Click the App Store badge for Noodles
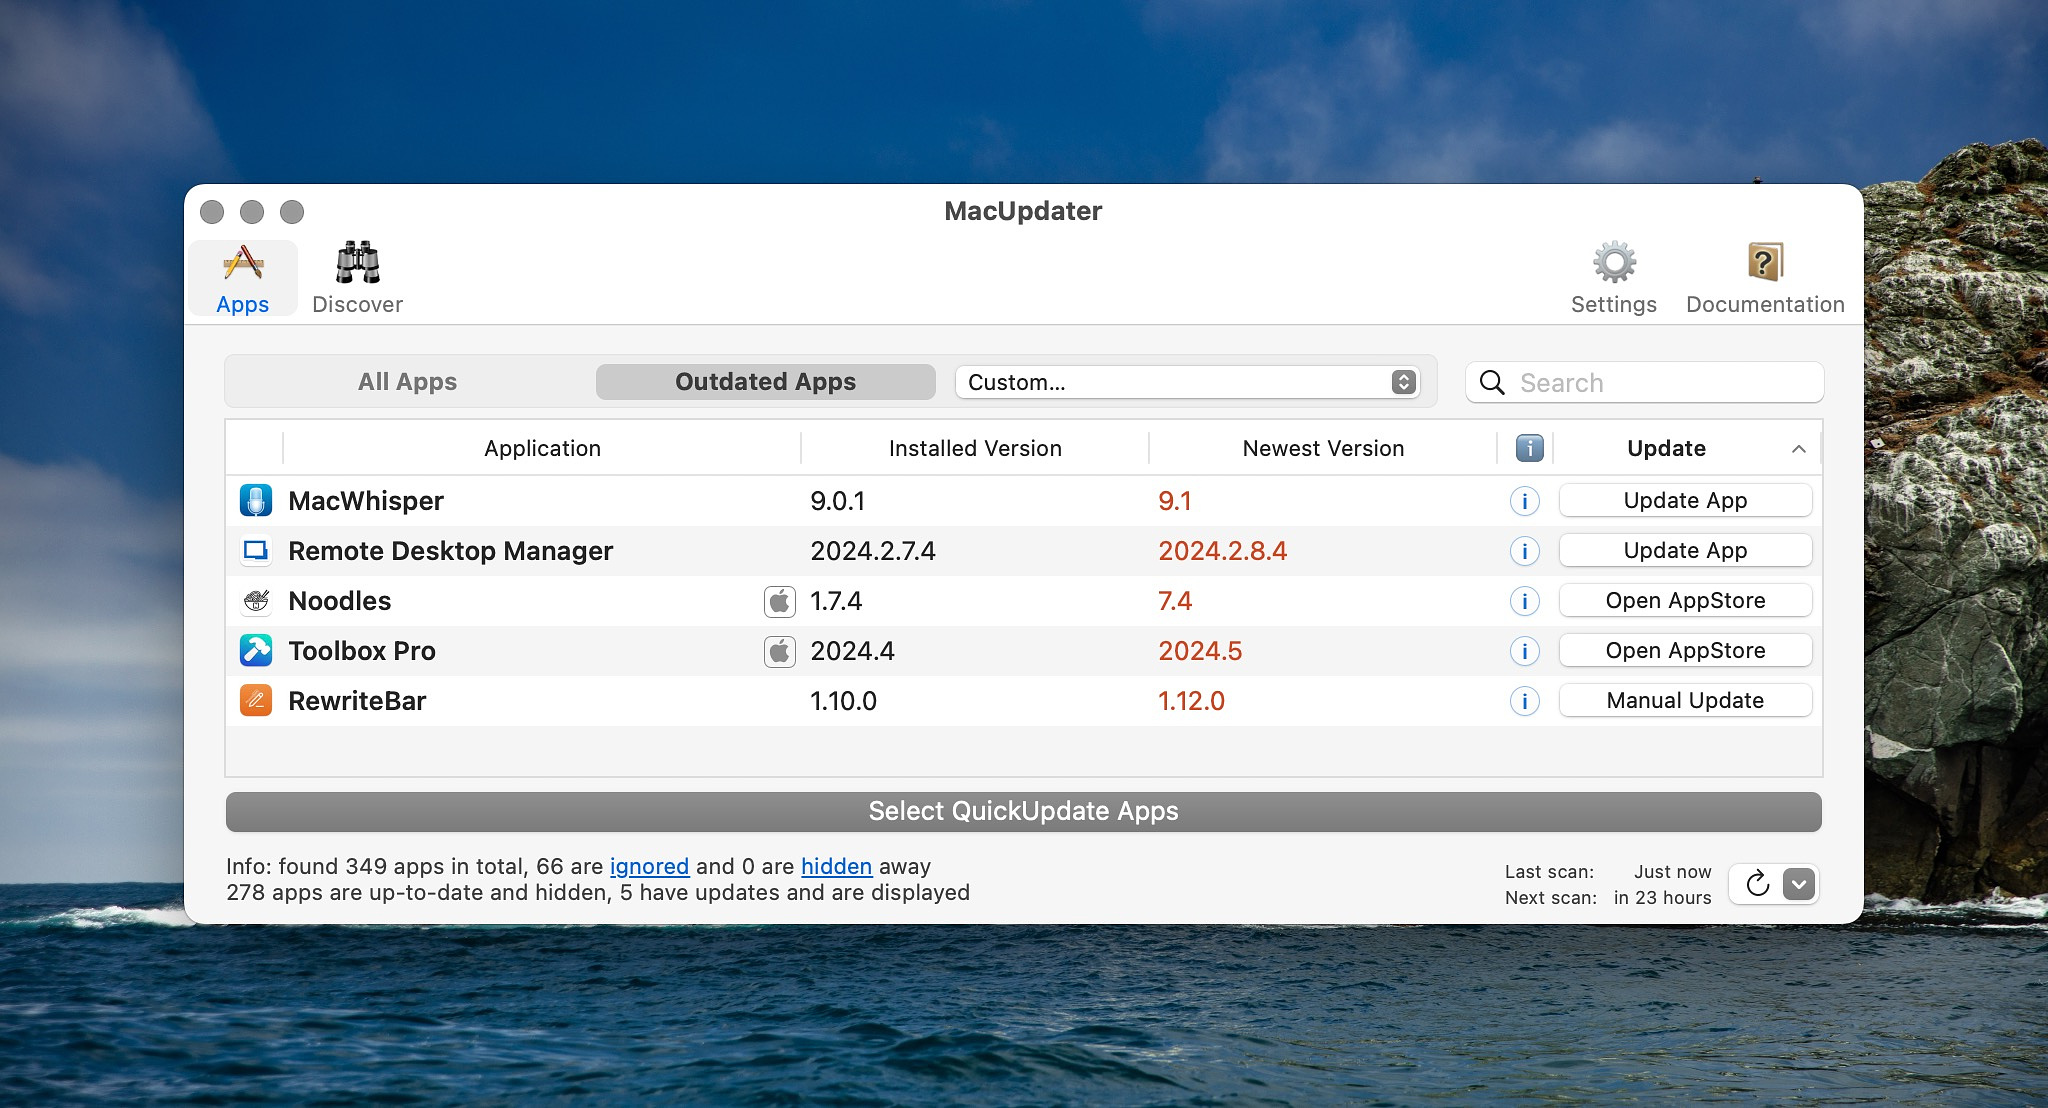The height and width of the screenshot is (1108, 2048). click(780, 601)
